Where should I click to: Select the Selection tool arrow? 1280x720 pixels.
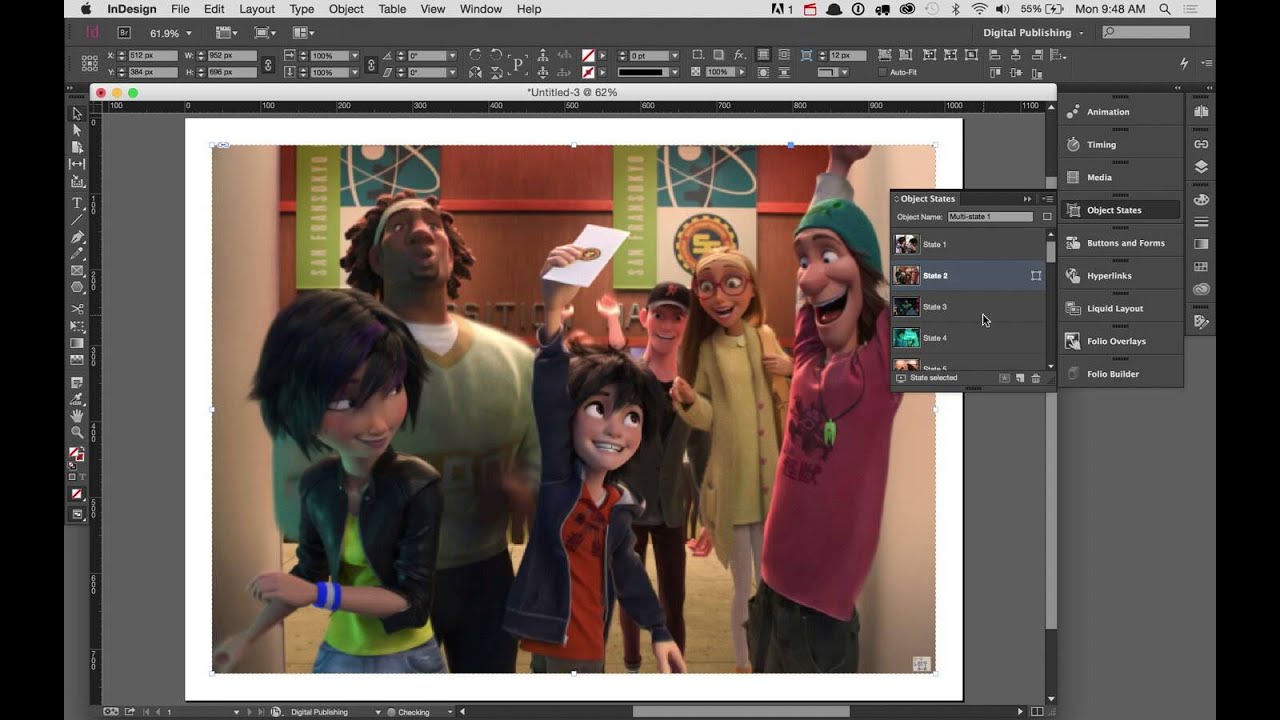point(77,113)
